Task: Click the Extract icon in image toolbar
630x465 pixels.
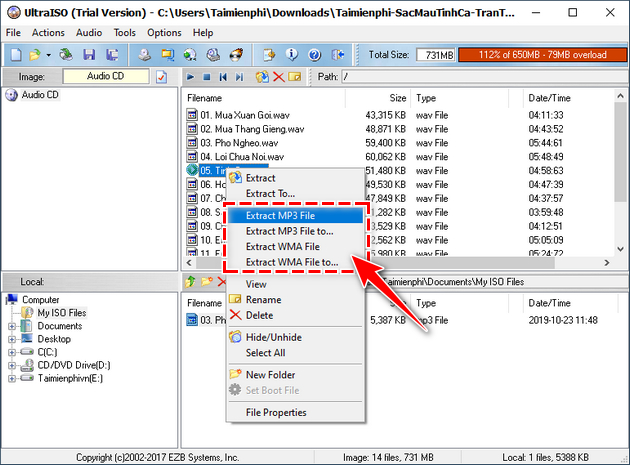Action: point(262,76)
